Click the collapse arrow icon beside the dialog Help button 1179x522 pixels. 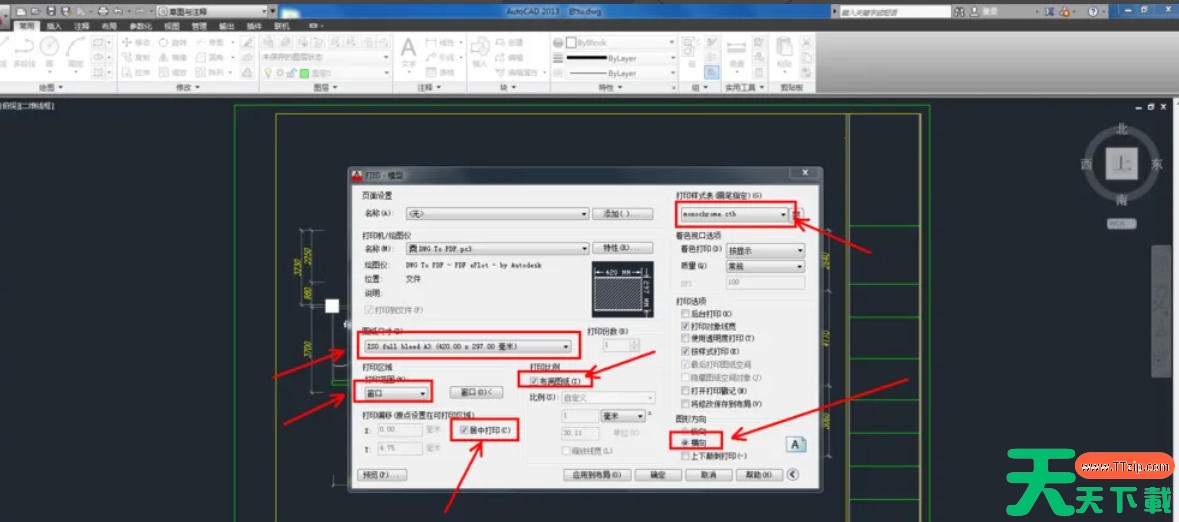click(x=793, y=475)
